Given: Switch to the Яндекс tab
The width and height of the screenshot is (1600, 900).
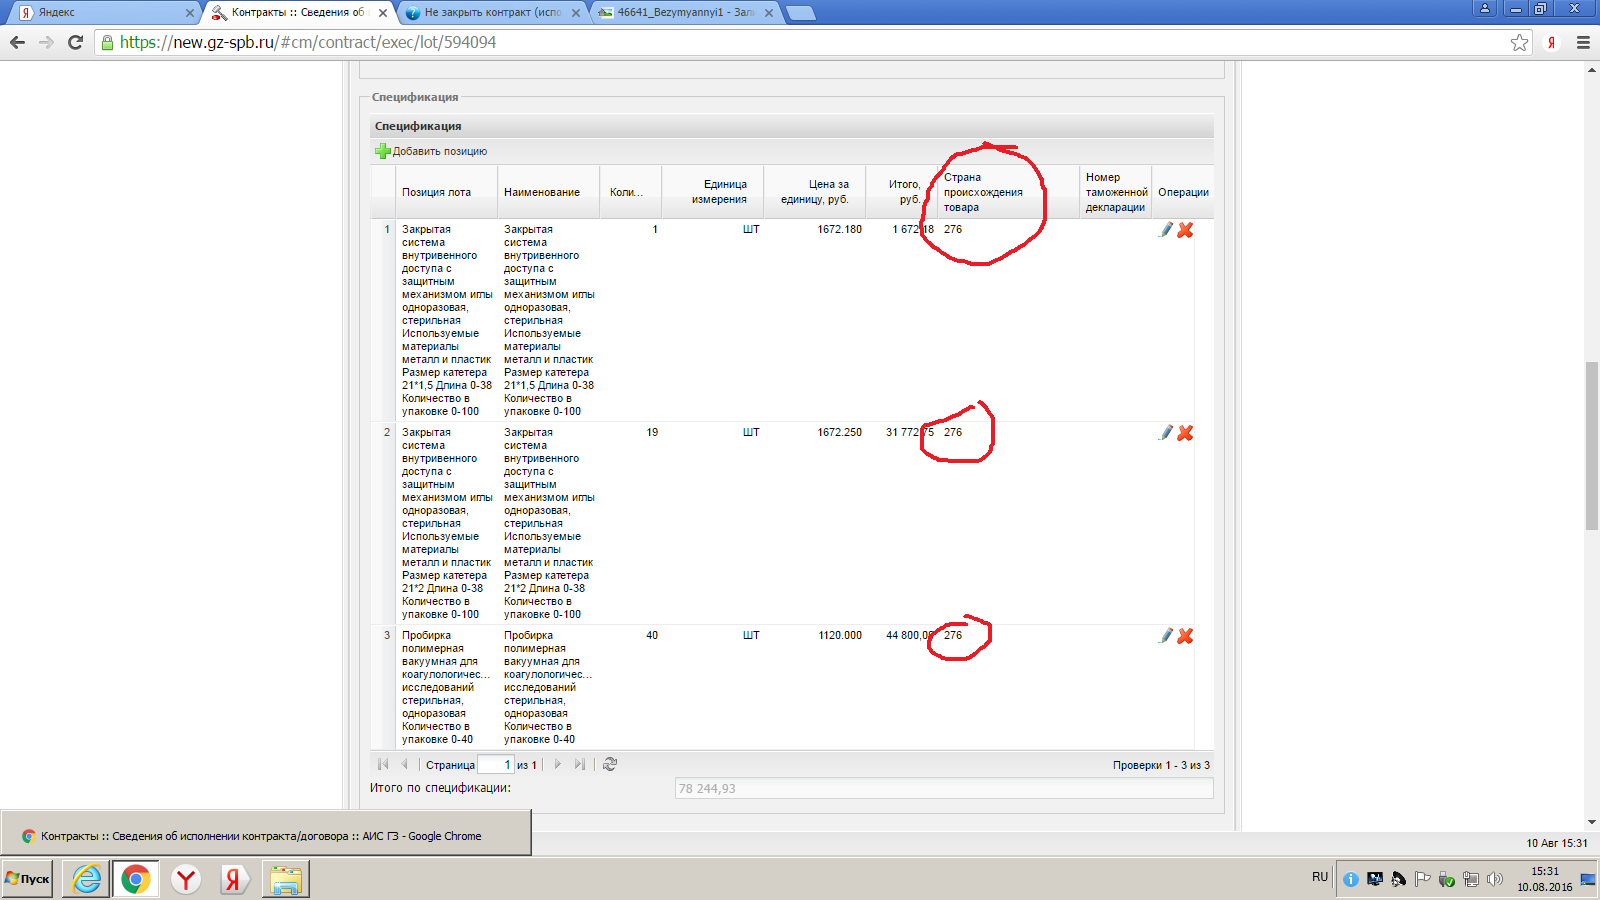Looking at the screenshot, I should [105, 12].
